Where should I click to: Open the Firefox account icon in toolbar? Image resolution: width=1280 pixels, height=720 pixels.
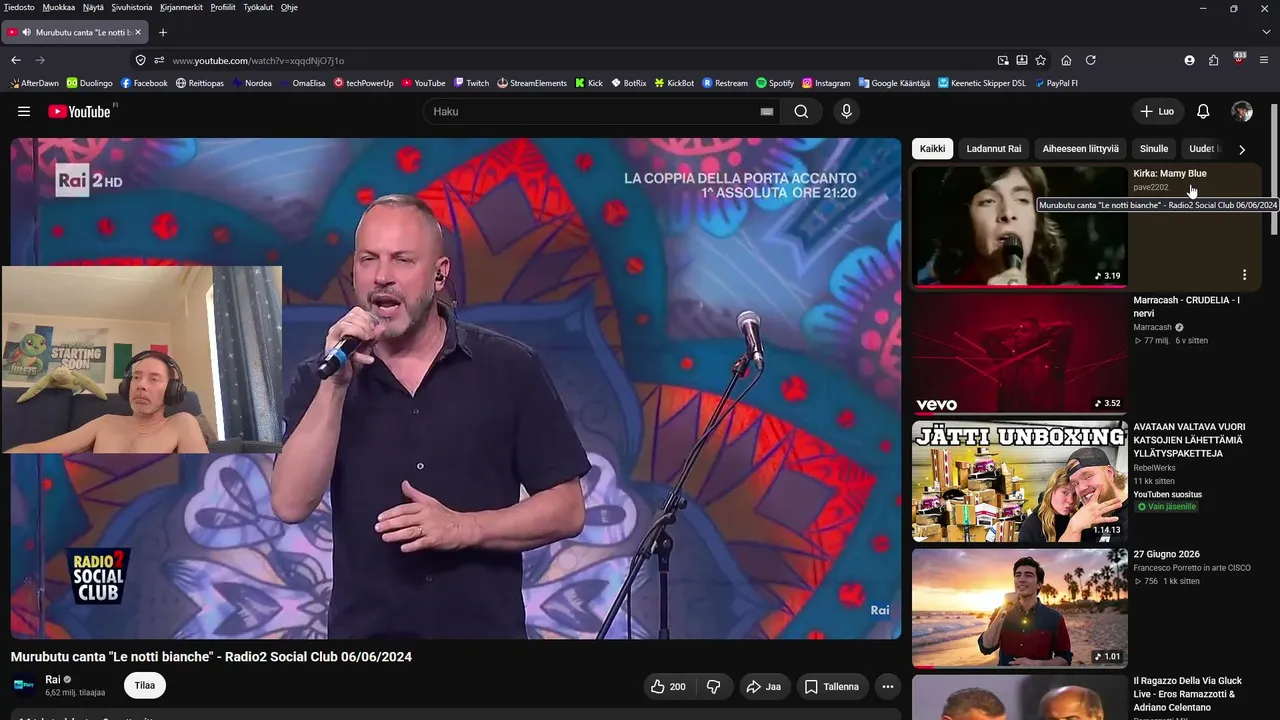[x=1189, y=60]
